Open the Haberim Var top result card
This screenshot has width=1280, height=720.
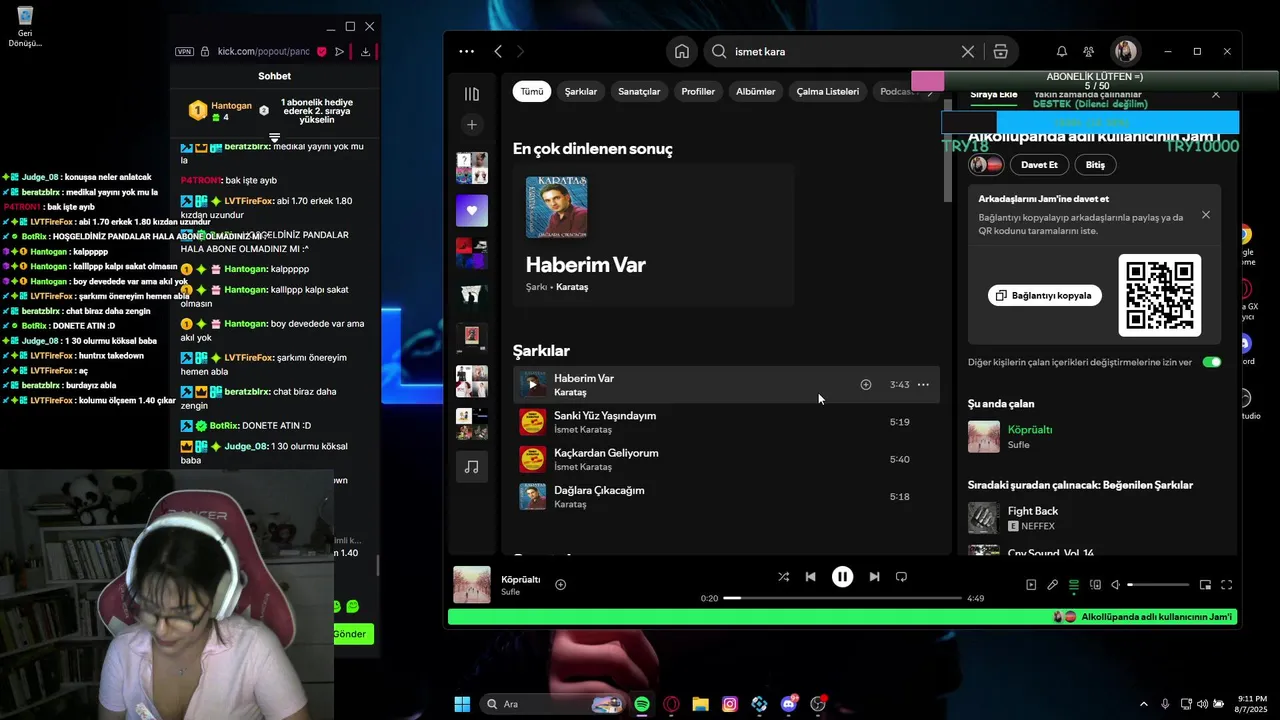pyautogui.click(x=654, y=235)
